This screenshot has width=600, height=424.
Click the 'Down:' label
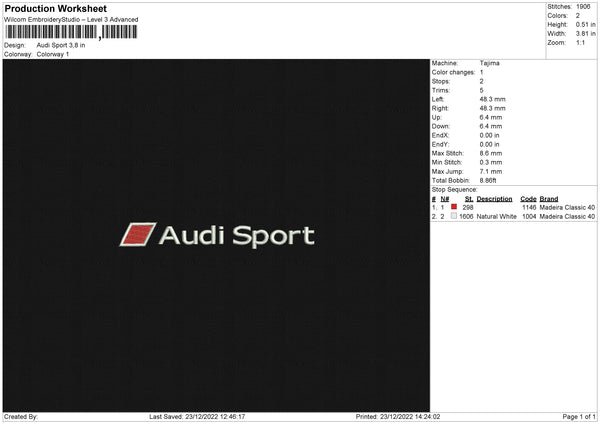(x=440, y=126)
